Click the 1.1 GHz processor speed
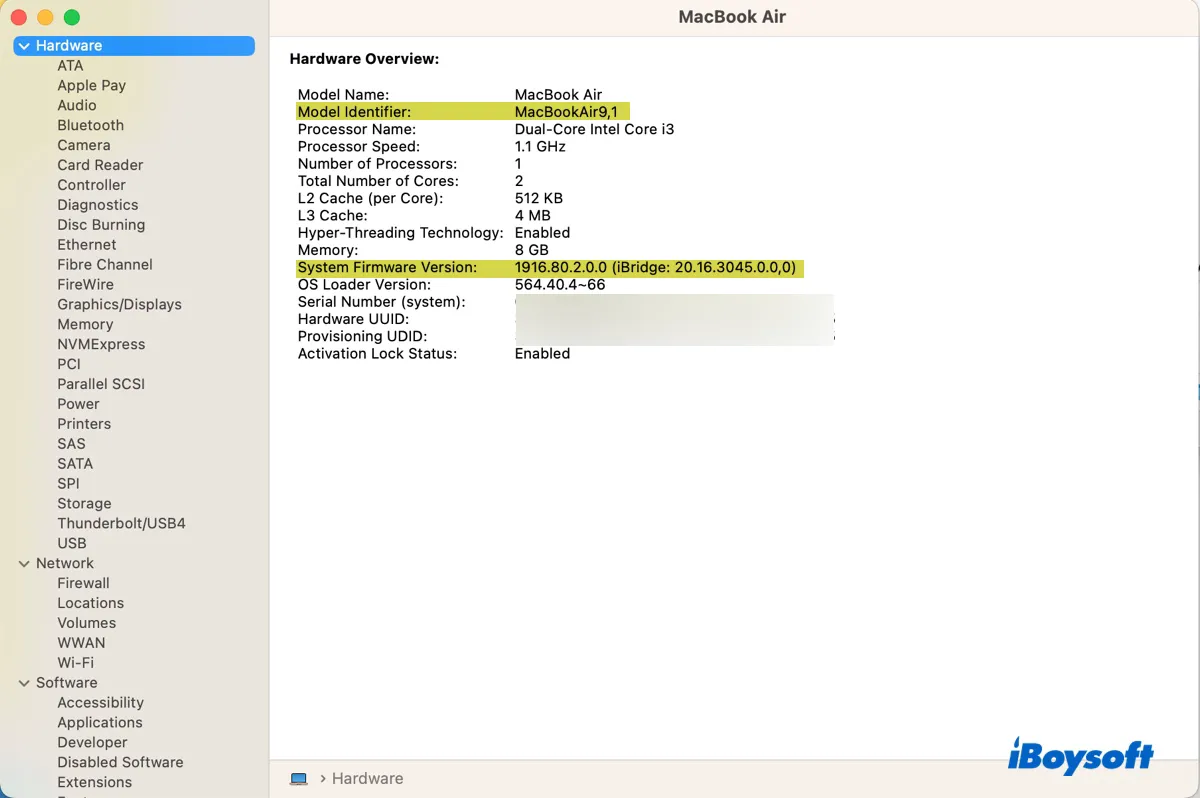The image size is (1200, 798). pyautogui.click(x=540, y=146)
